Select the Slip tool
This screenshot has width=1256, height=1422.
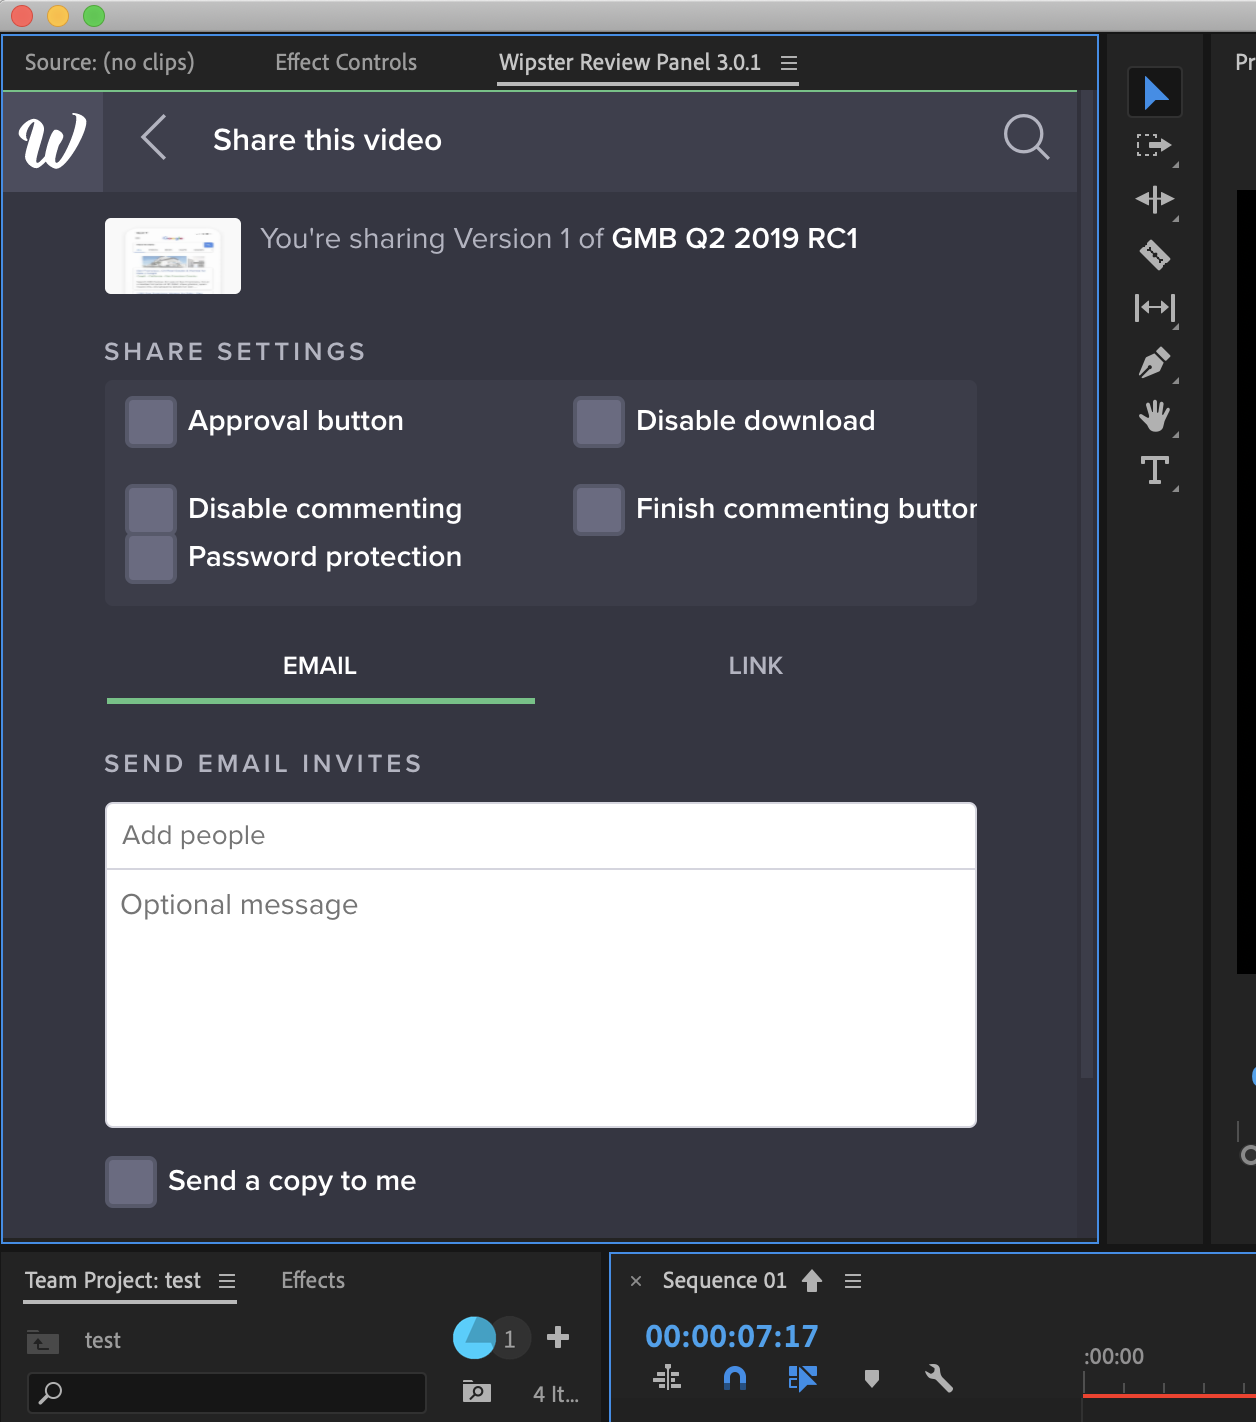[1155, 307]
